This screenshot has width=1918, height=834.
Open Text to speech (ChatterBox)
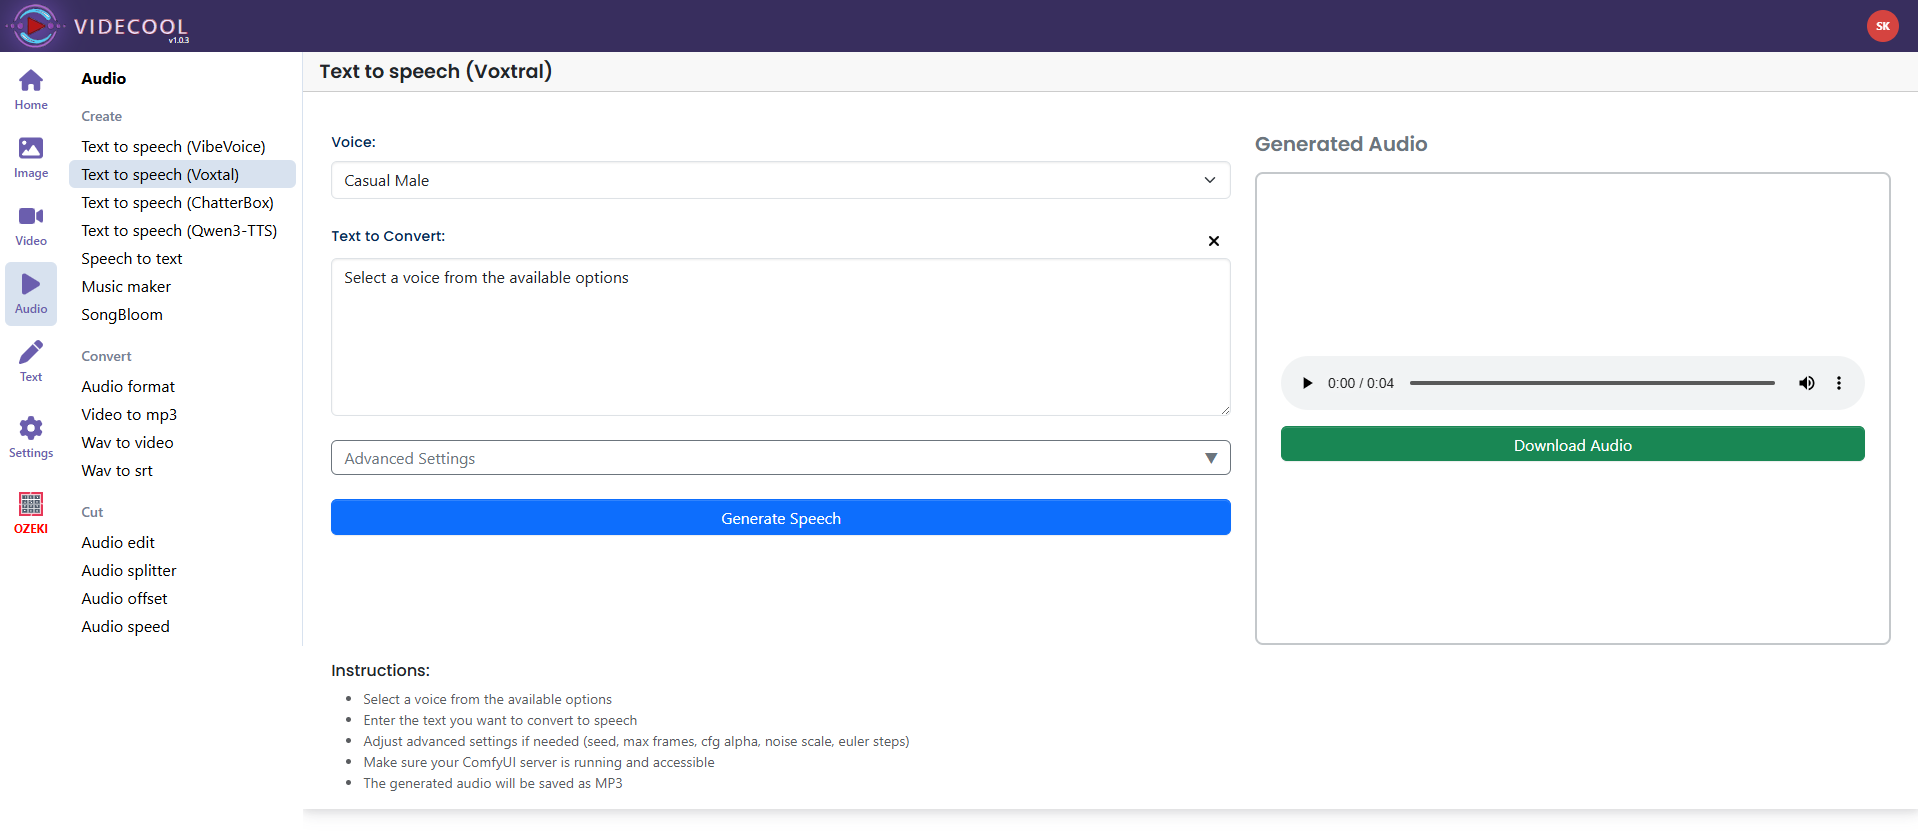[x=177, y=202]
